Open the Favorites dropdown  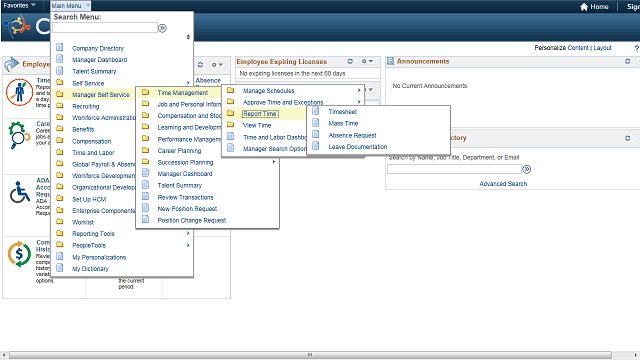(x=19, y=5)
